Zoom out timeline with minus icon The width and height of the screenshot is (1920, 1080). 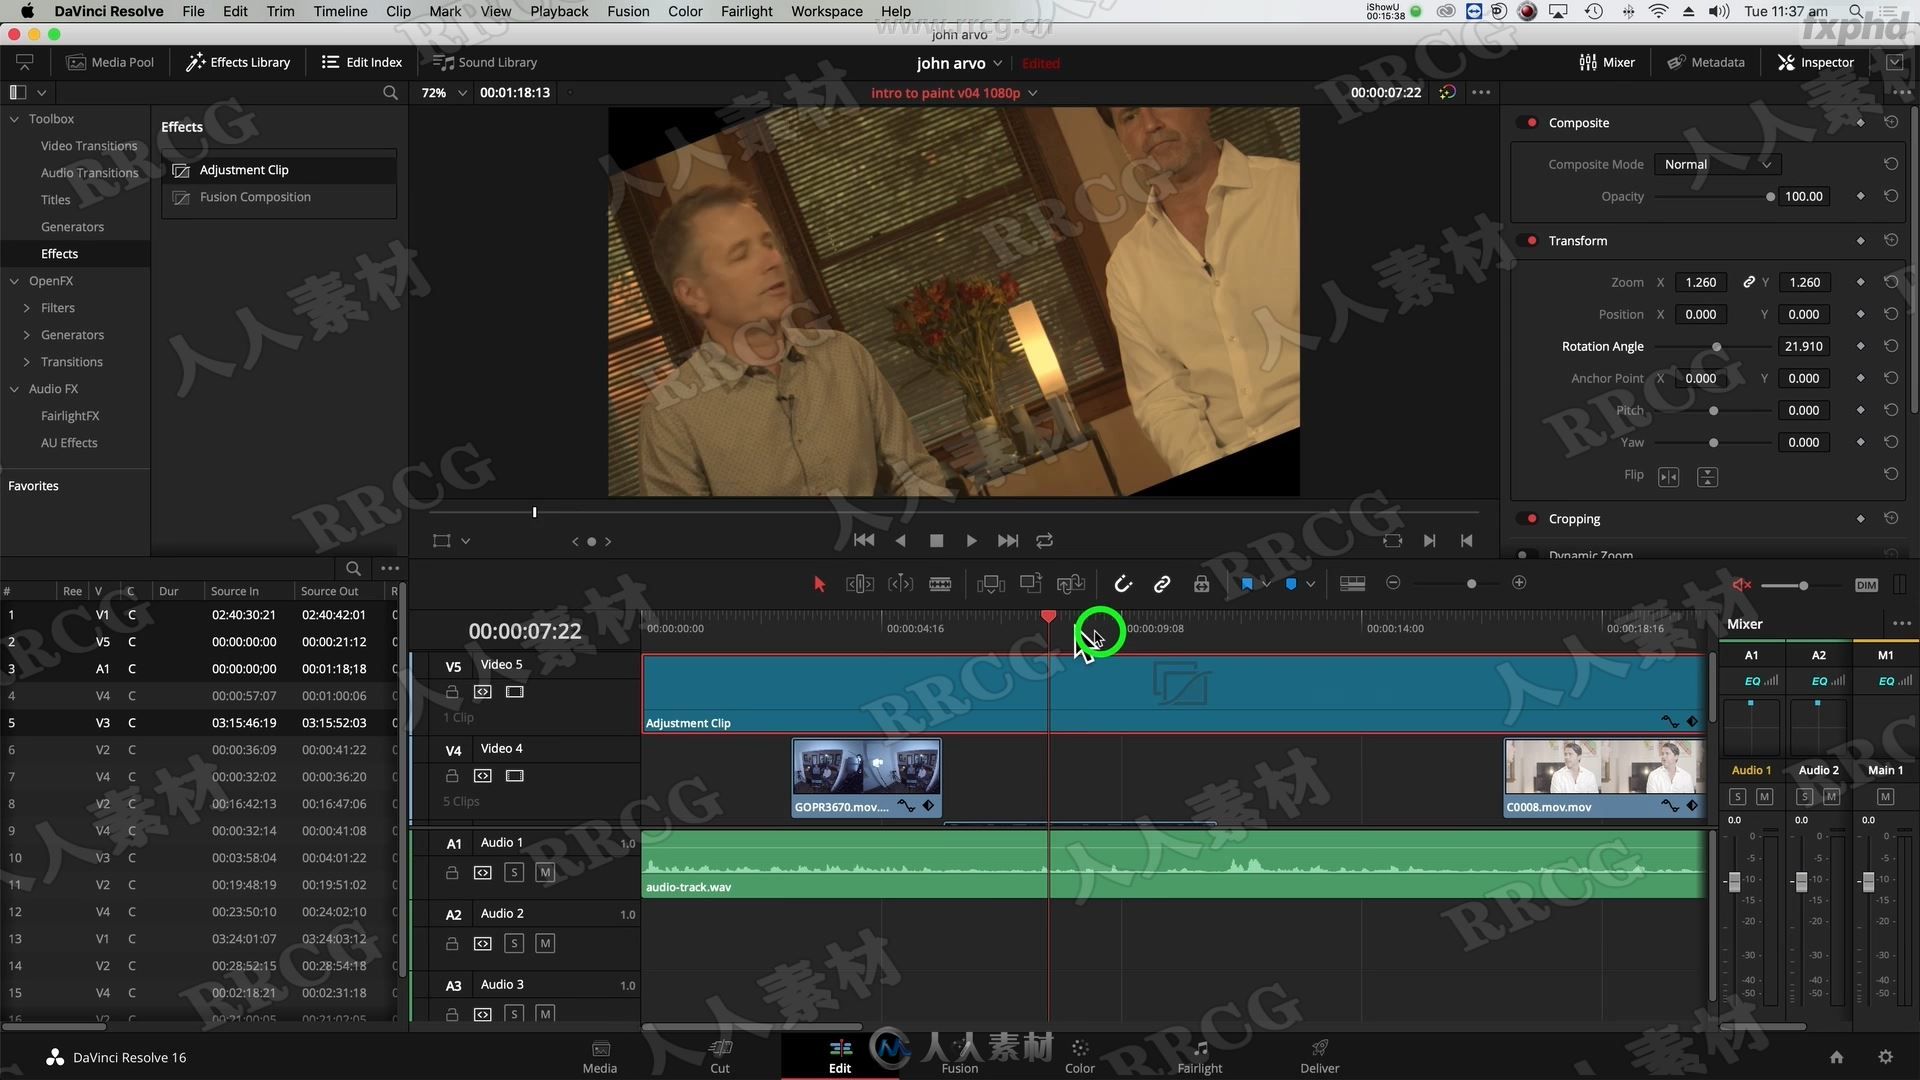1393,583
